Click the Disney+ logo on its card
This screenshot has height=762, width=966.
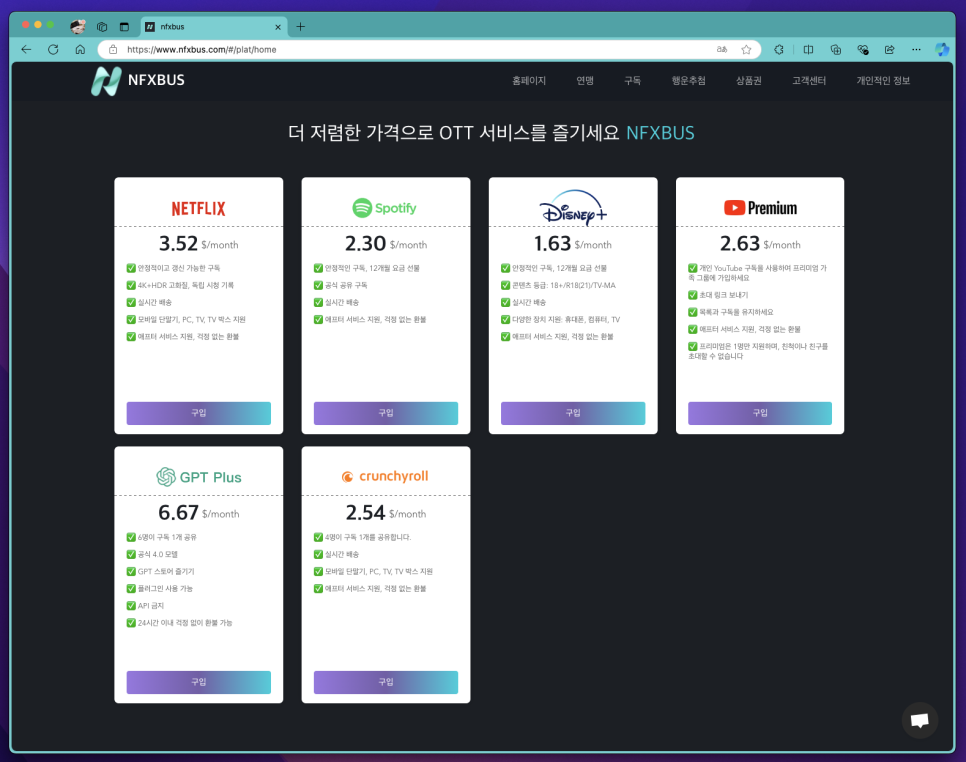pyautogui.click(x=573, y=207)
